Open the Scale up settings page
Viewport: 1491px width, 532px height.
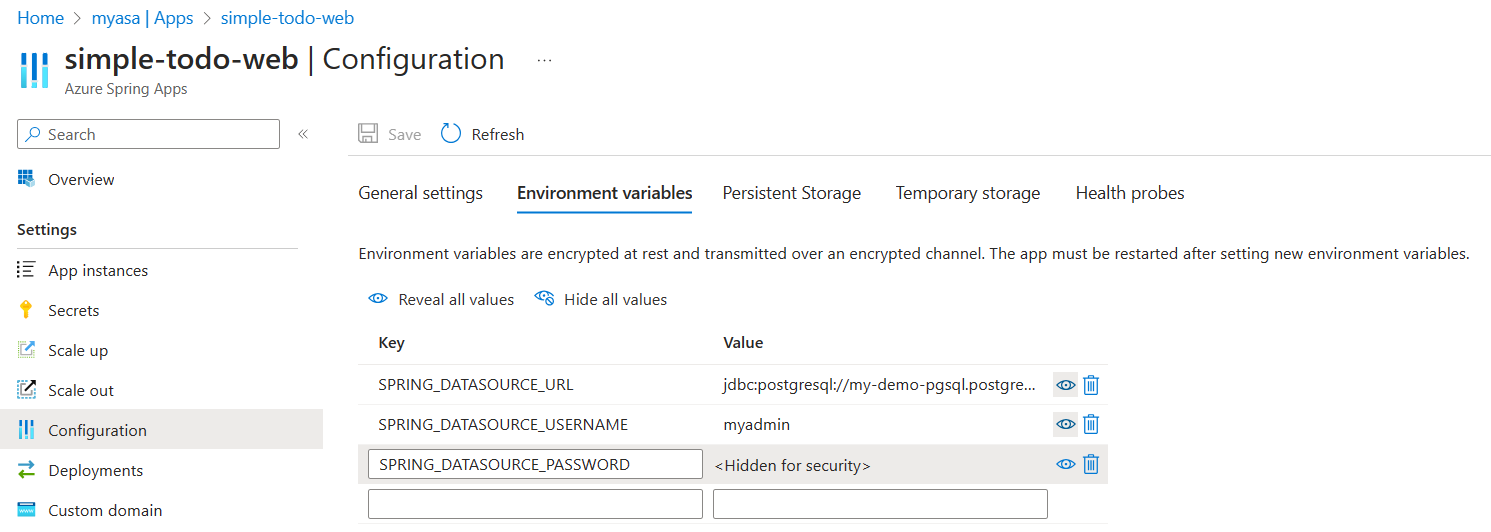[x=77, y=350]
